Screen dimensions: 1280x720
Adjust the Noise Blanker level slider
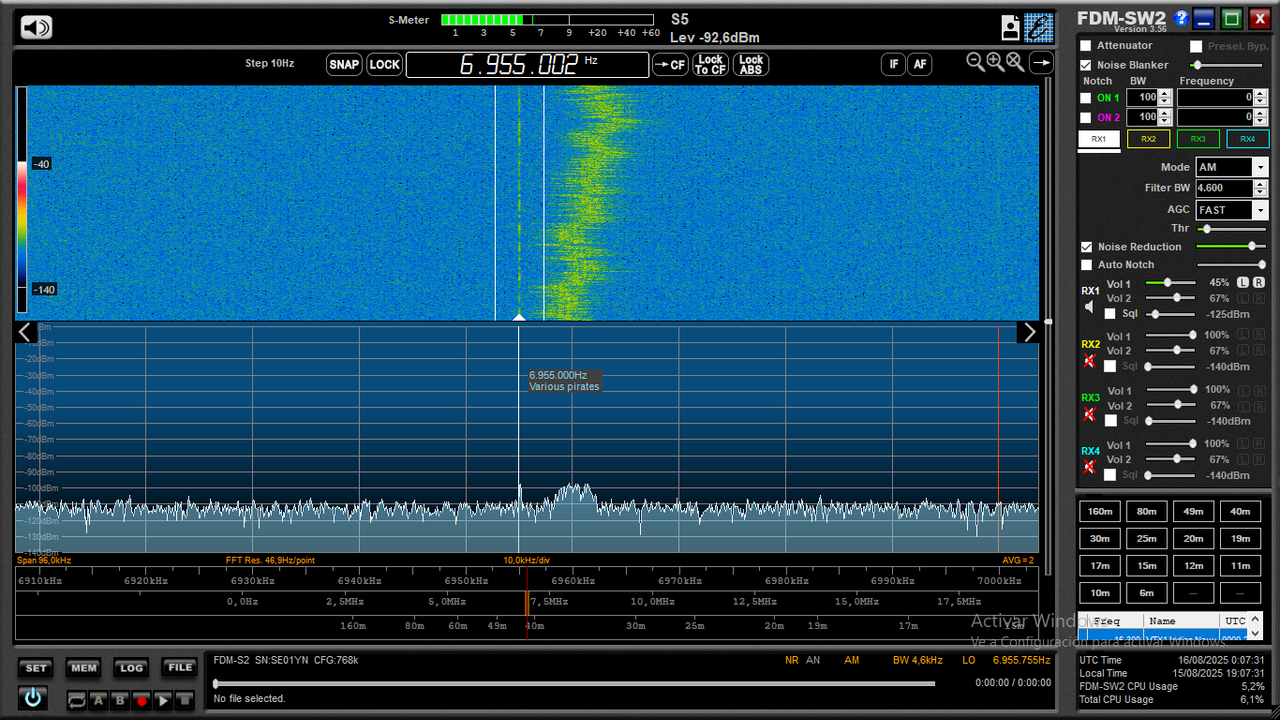point(1228,65)
